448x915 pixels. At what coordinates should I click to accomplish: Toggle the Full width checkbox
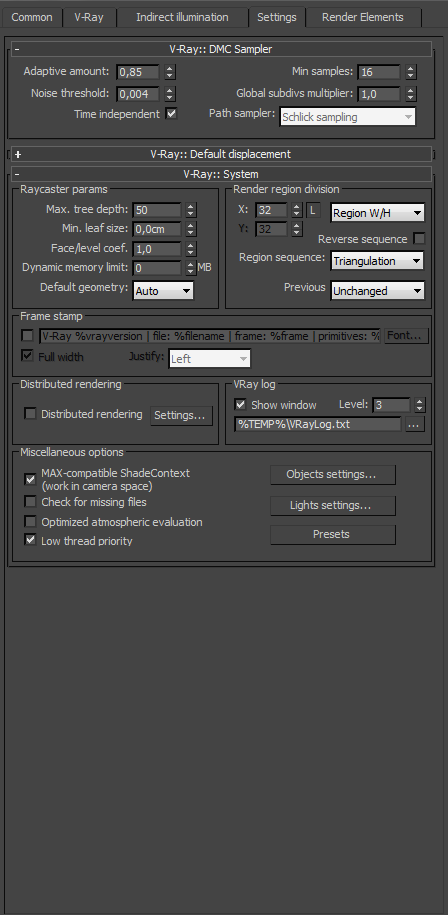tap(27, 355)
